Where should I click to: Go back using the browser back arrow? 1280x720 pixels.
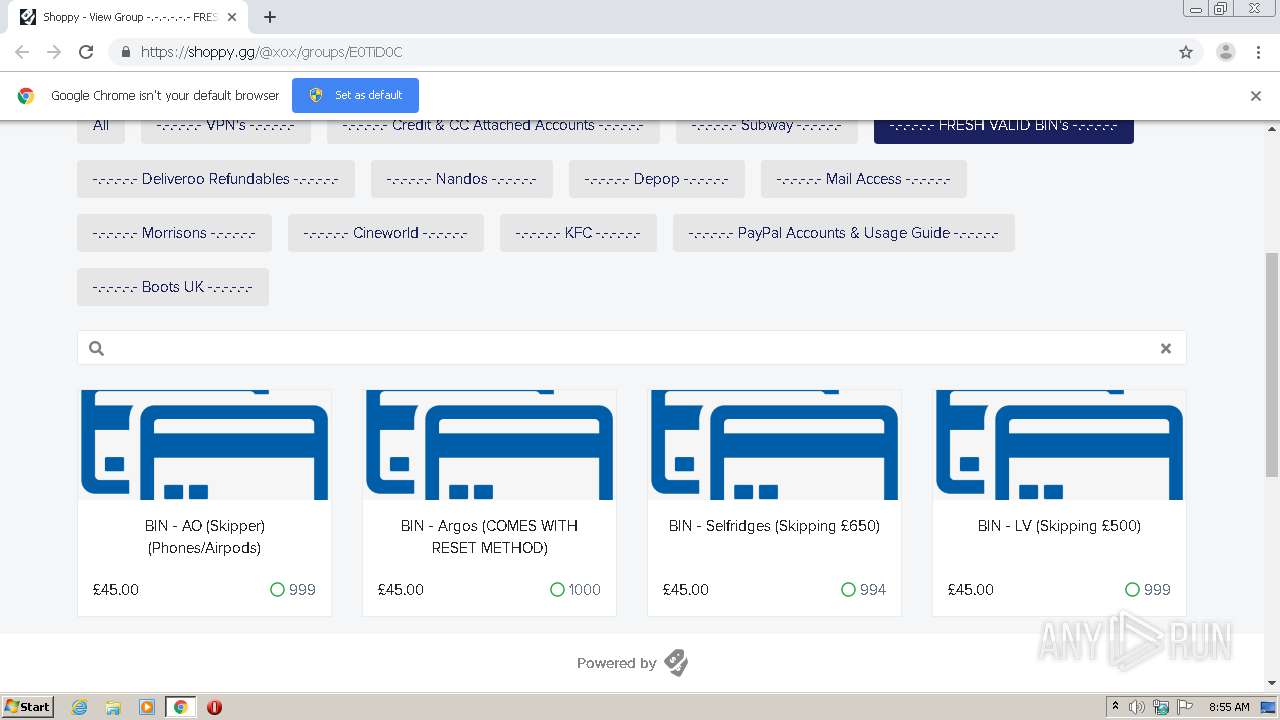22,52
